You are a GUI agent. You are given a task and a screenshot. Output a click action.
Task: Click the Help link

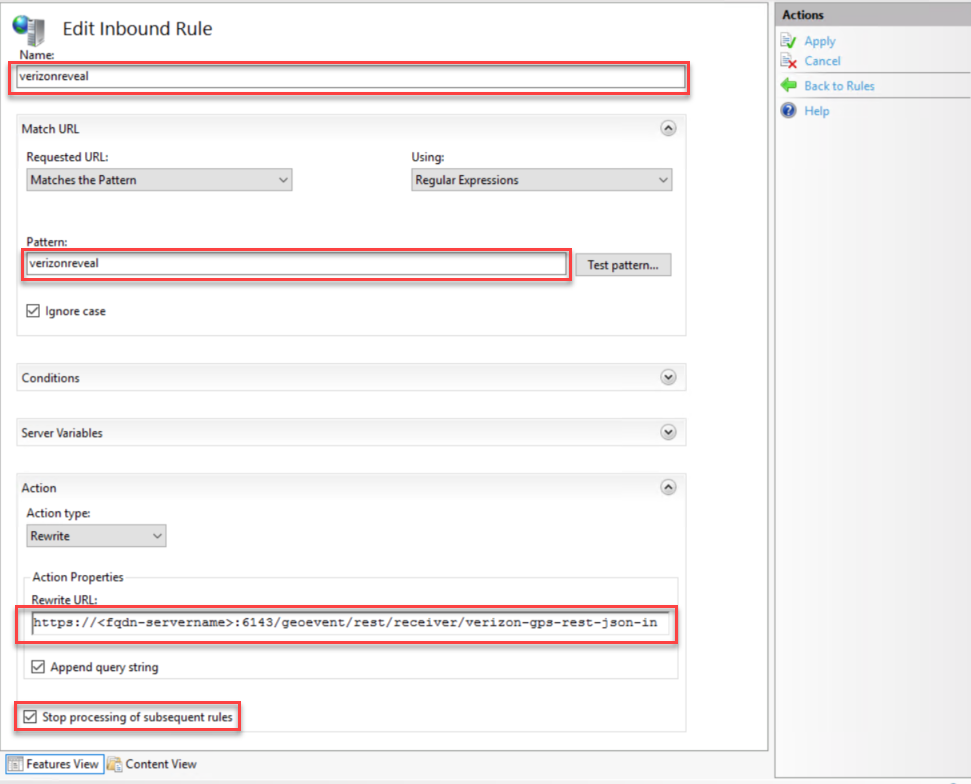(817, 111)
